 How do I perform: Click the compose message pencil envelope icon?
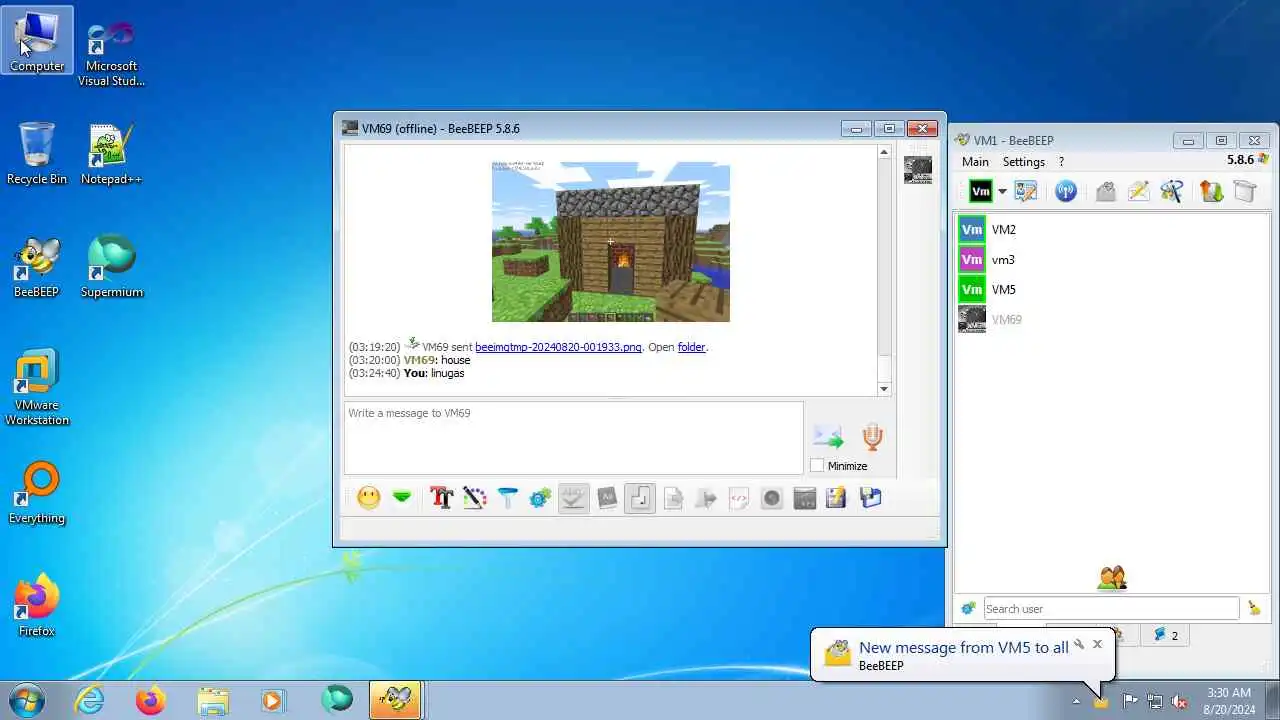click(1138, 191)
